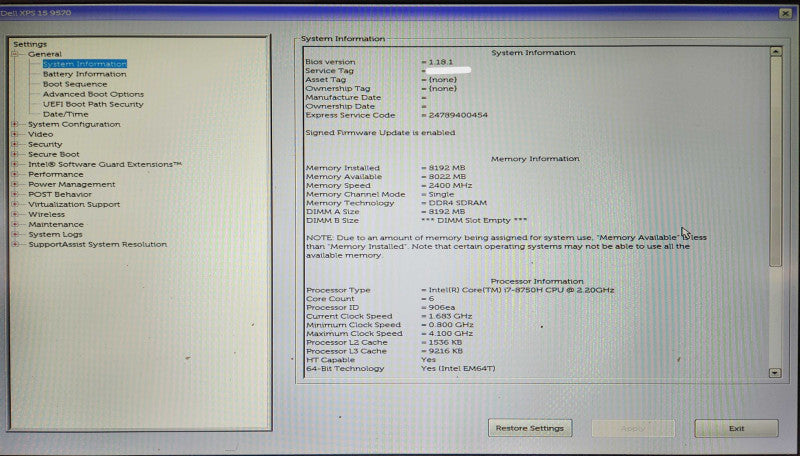
Task: Expand the System Configuration node
Action: click(15, 124)
